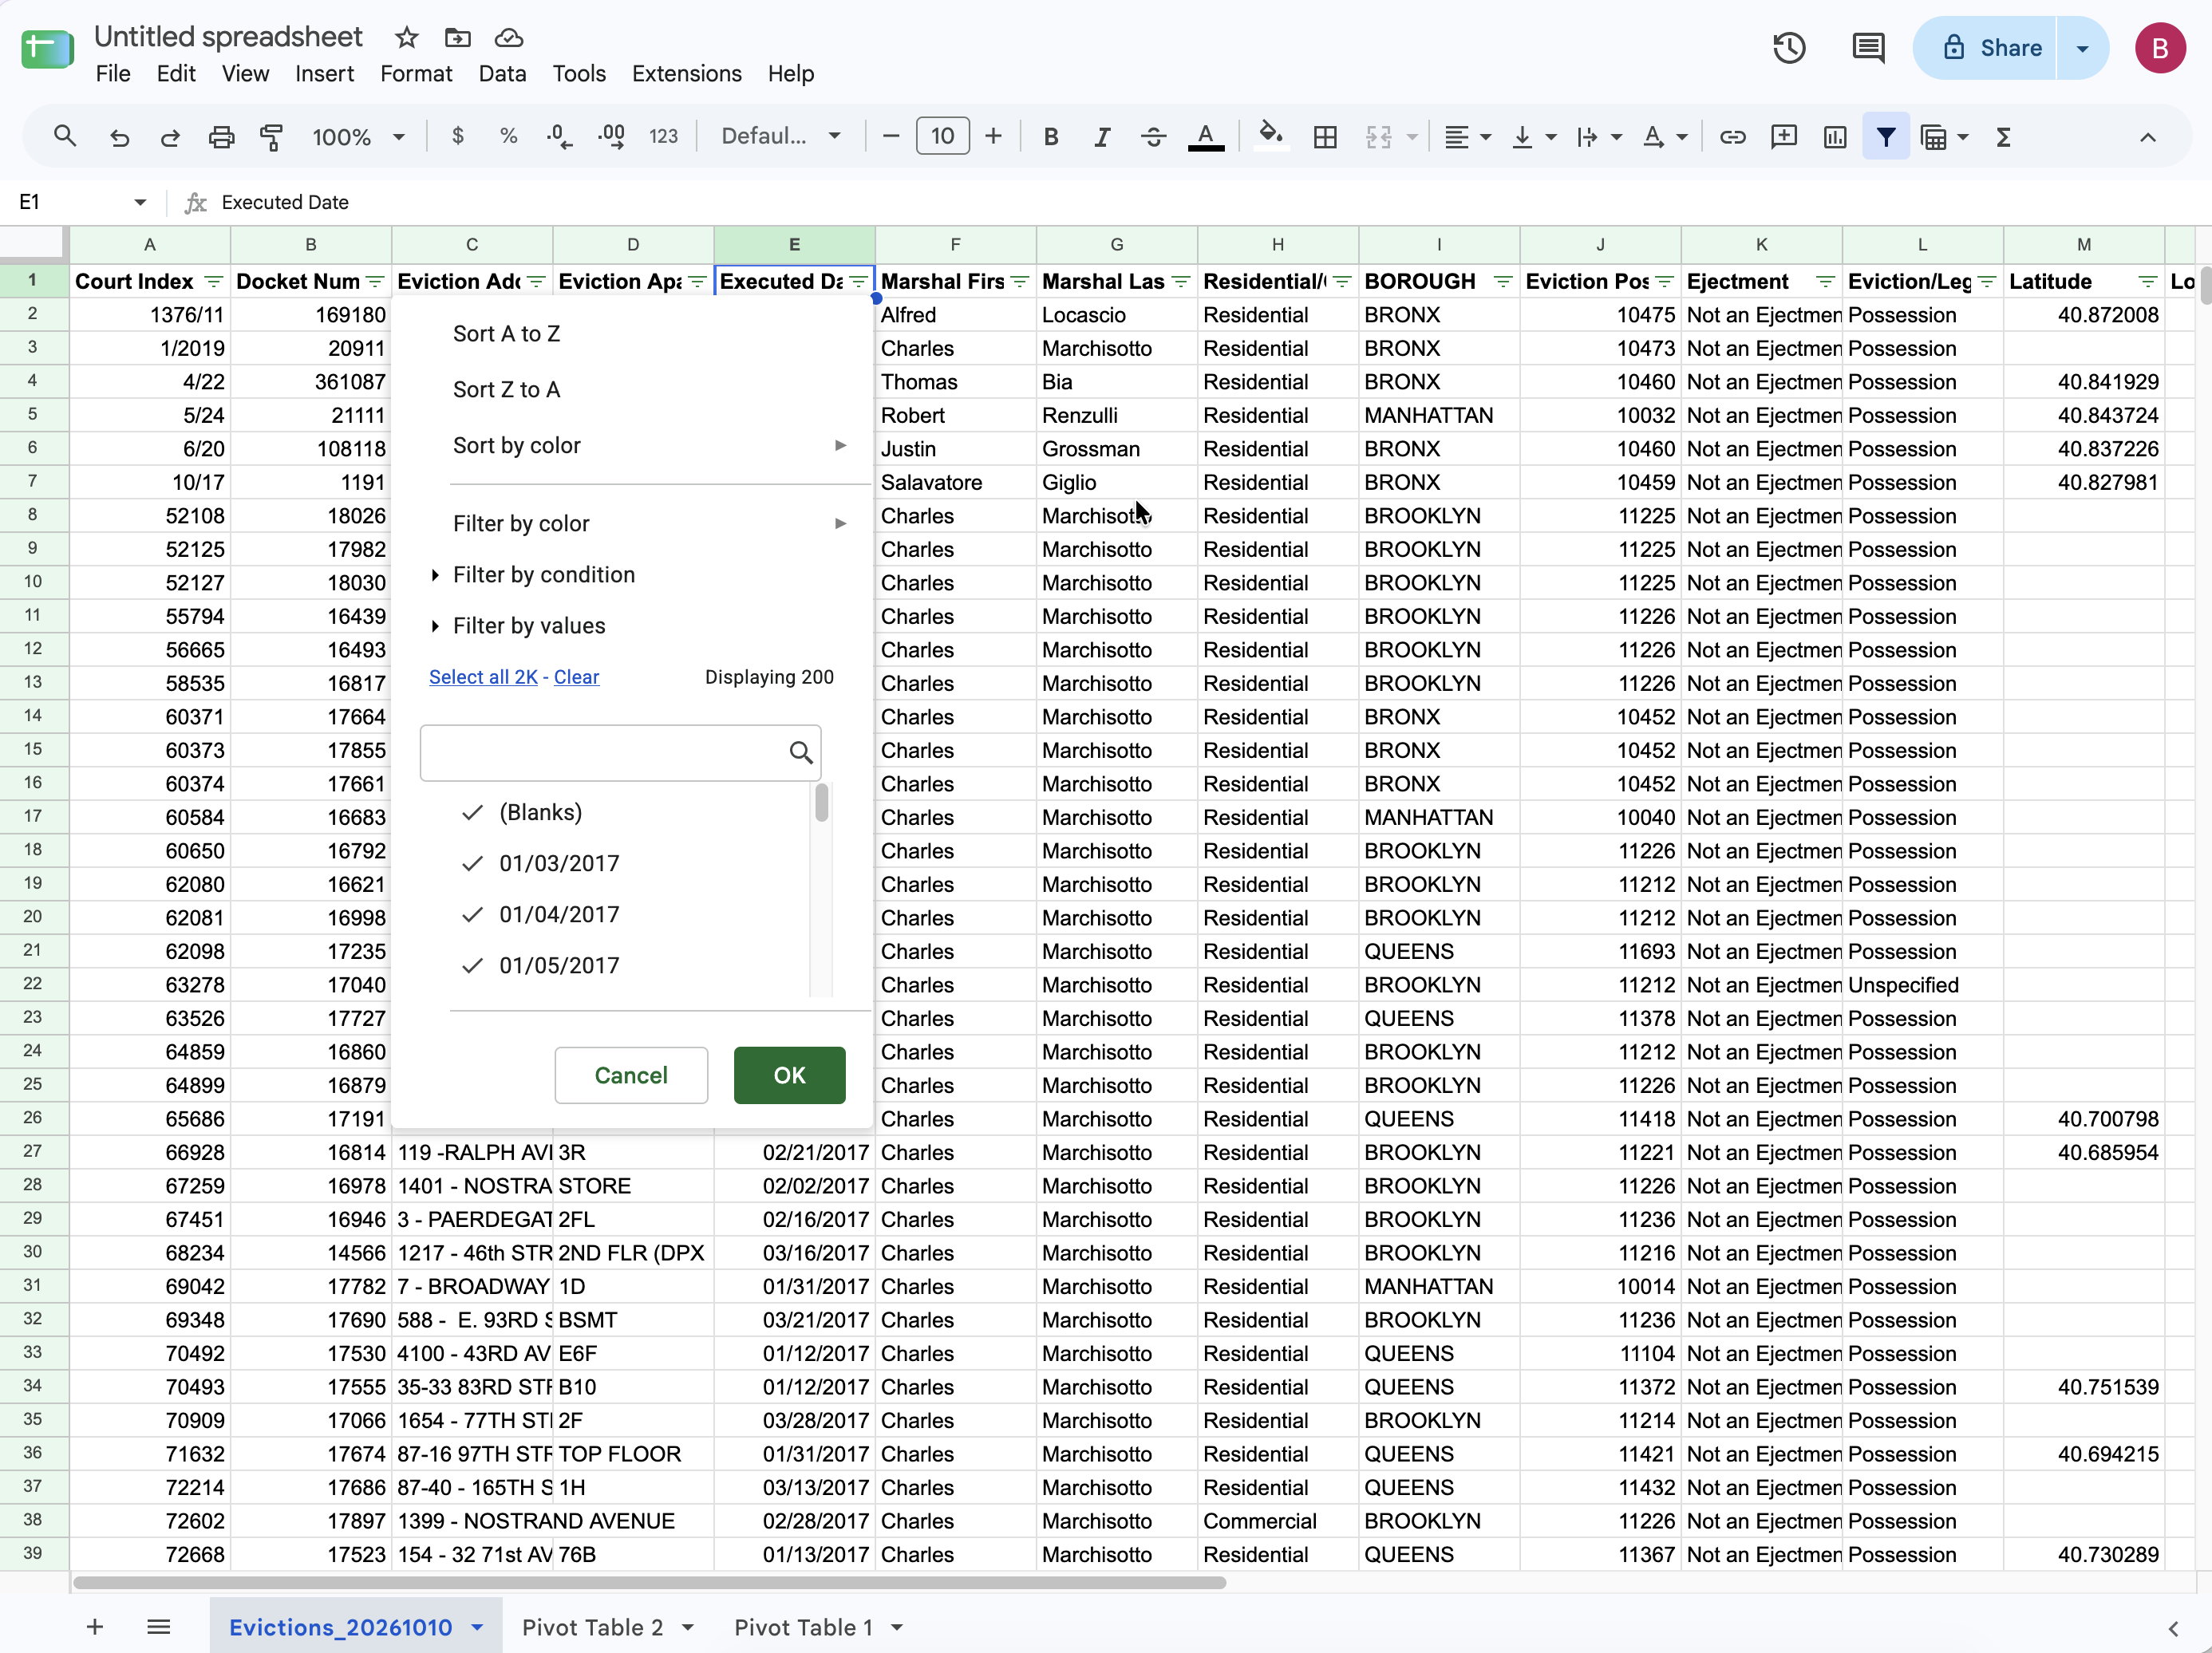
Task: Click the Clear link
Action: click(576, 677)
